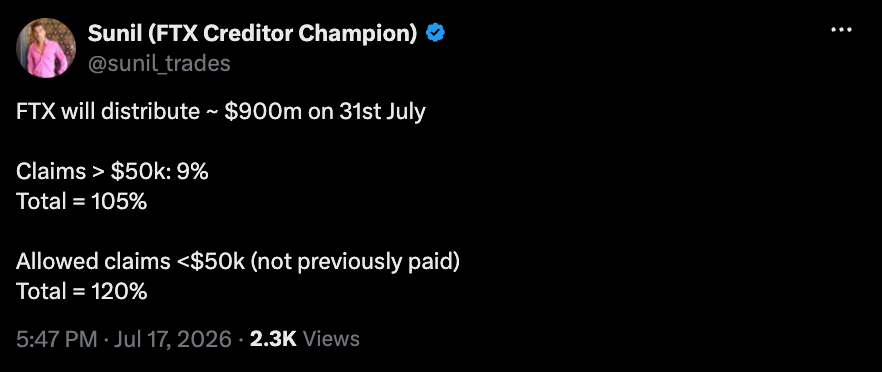Screen dimensions: 882x372
Task: Click the "FTX will distribute" first line
Action: (x=107, y=111)
